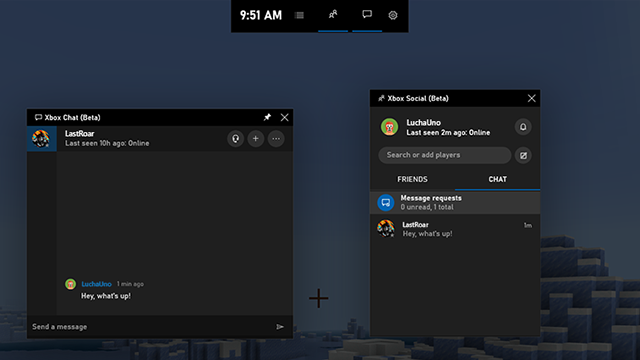Click "Last seen 2m ago: Online" status text
The height and width of the screenshot is (360, 640).
click(448, 133)
